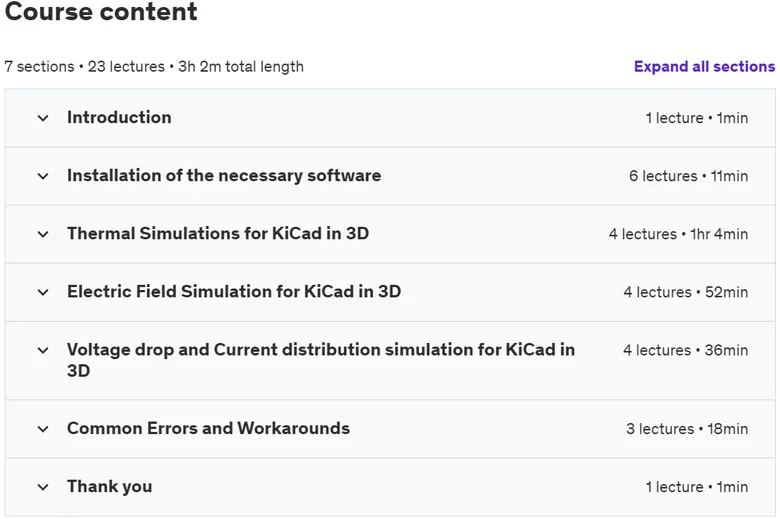Click the 4 lectures 52min label

point(685,292)
